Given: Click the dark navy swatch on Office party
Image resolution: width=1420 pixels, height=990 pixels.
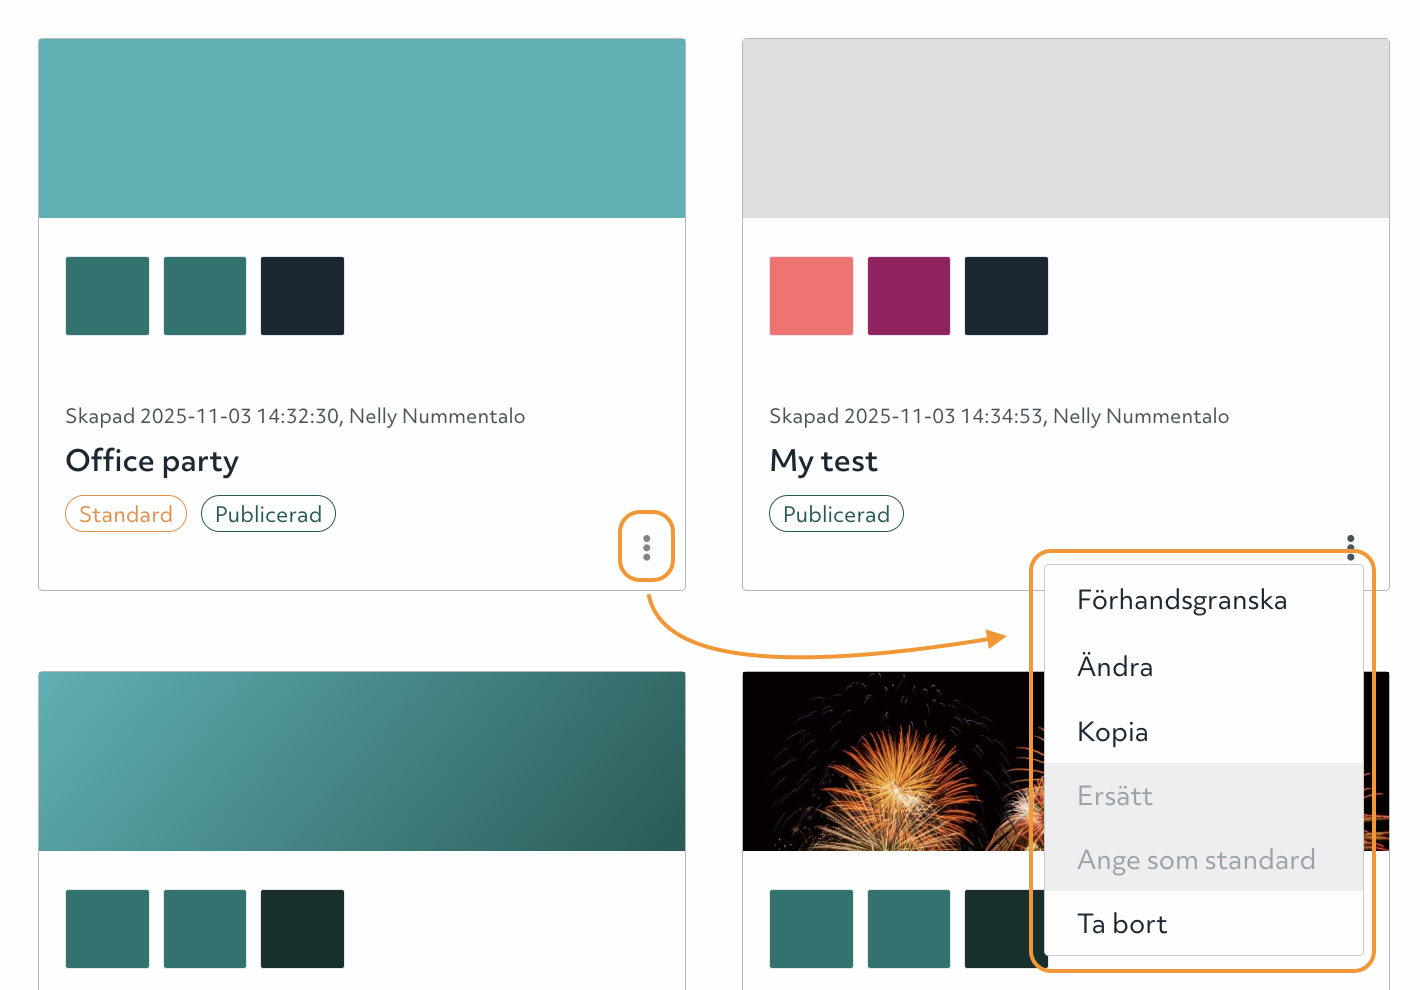Looking at the screenshot, I should [x=302, y=295].
